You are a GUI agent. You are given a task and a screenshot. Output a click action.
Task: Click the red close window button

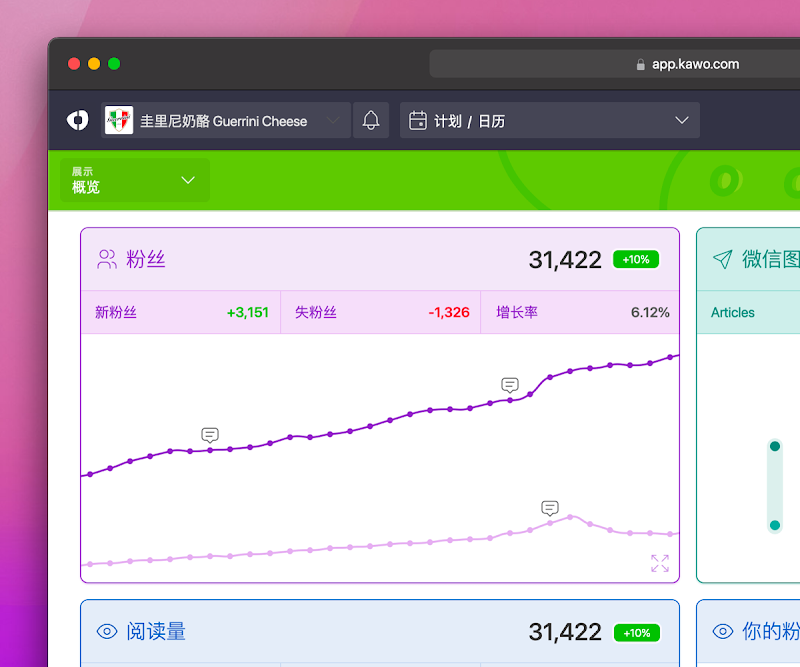coord(74,64)
